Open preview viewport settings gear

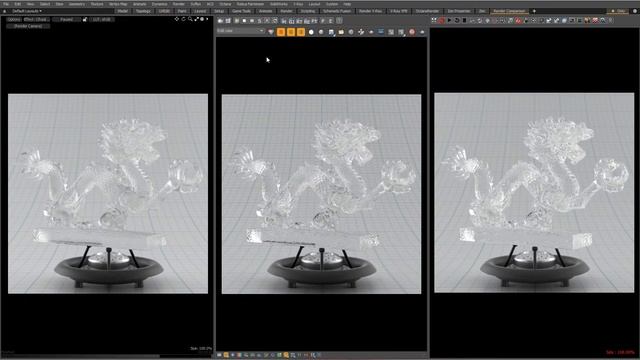tap(202, 19)
